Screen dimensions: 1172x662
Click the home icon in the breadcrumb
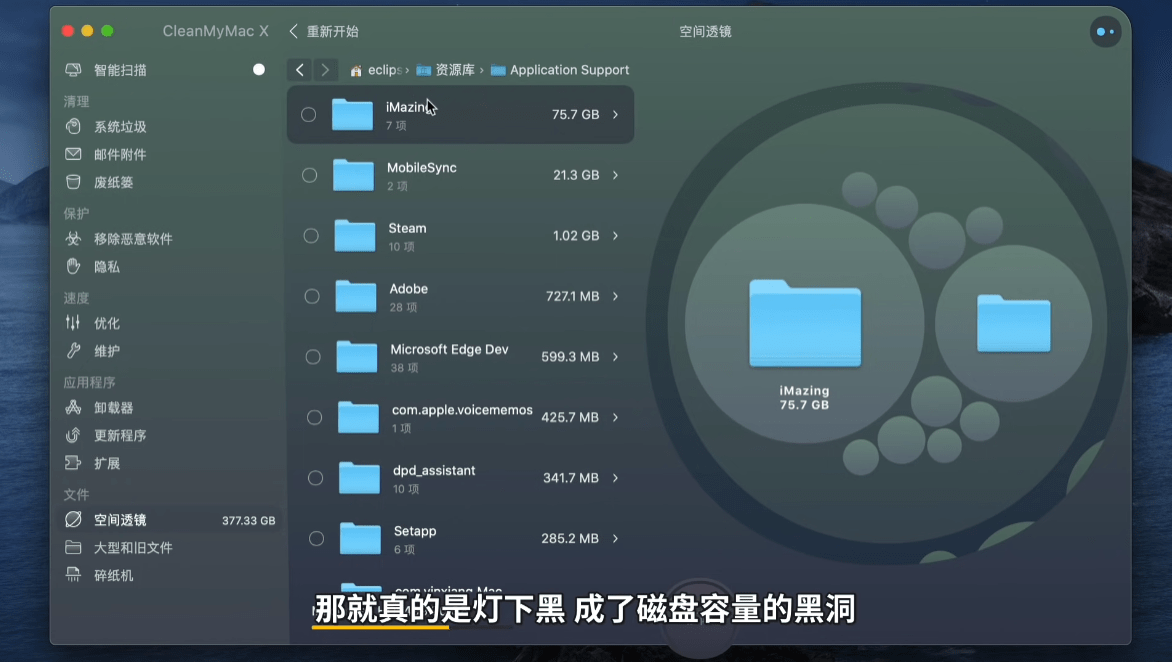coord(356,70)
